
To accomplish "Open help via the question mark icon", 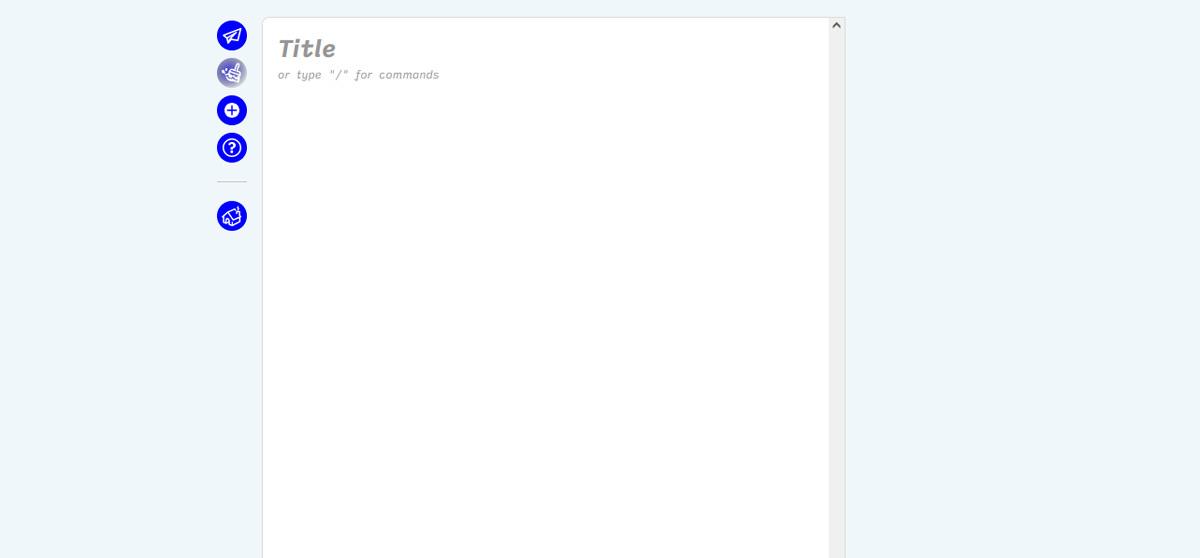I will 232,148.
